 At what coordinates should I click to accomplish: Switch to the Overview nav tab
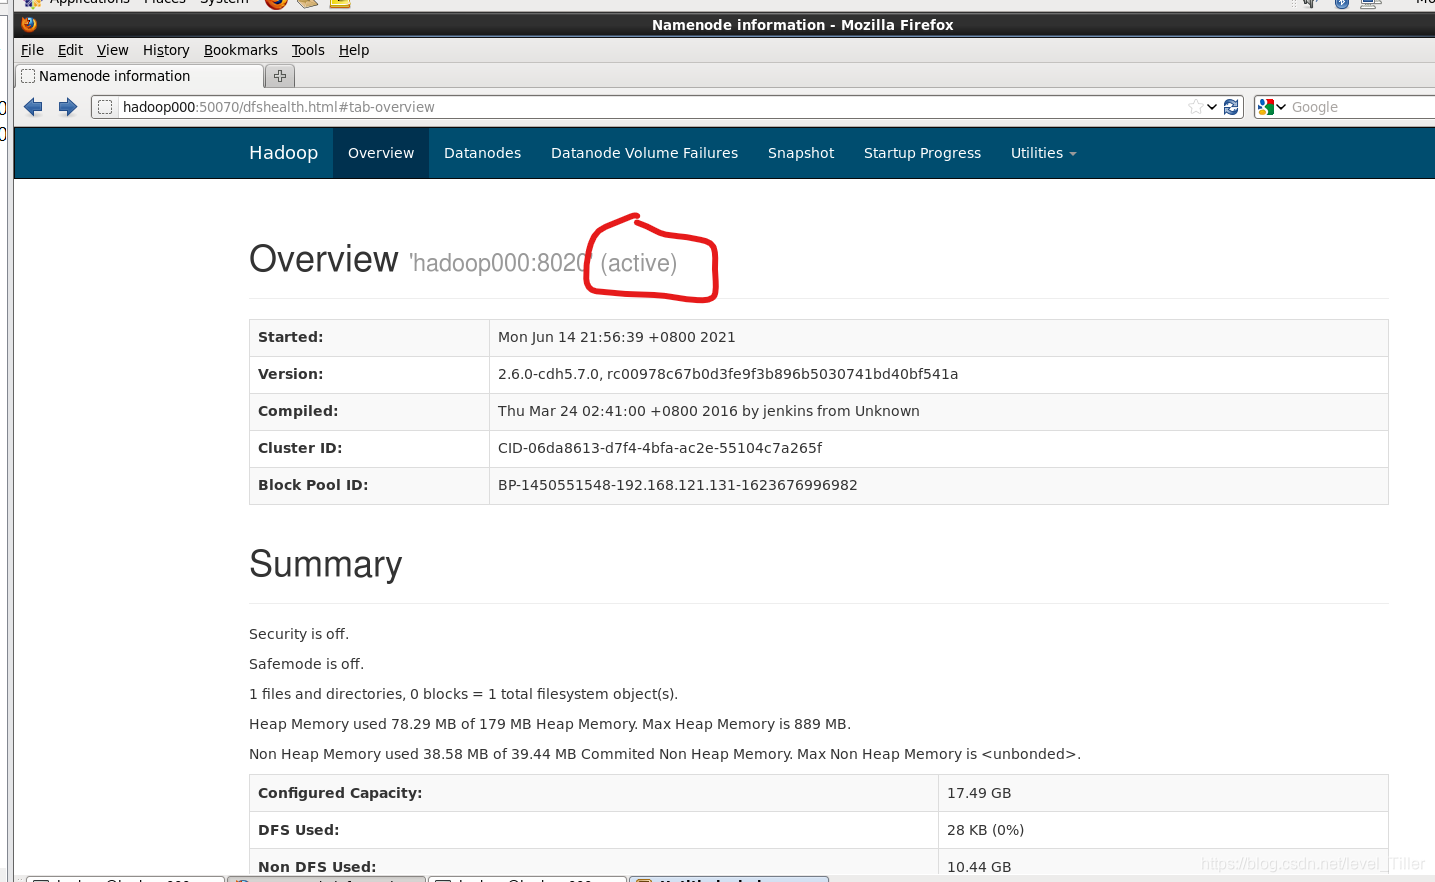(381, 153)
